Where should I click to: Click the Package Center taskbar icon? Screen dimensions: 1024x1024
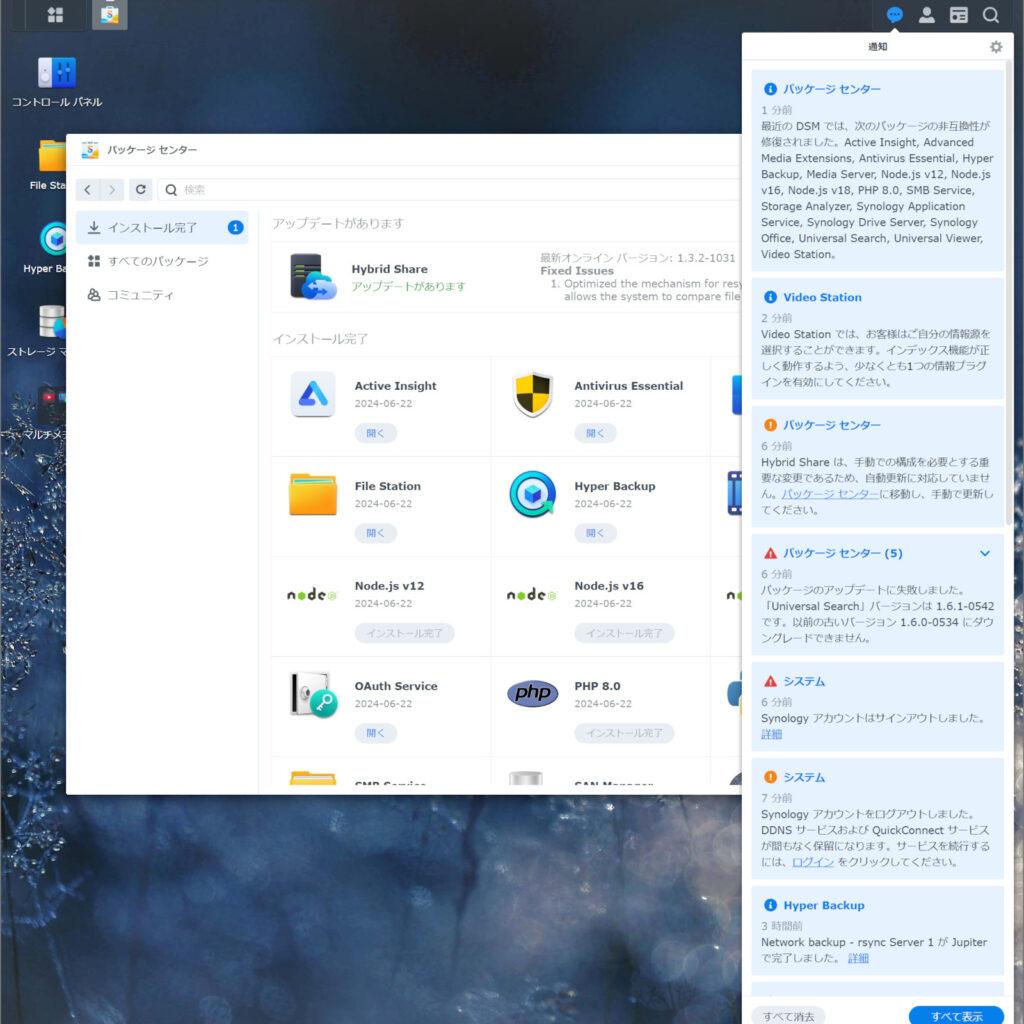click(110, 14)
